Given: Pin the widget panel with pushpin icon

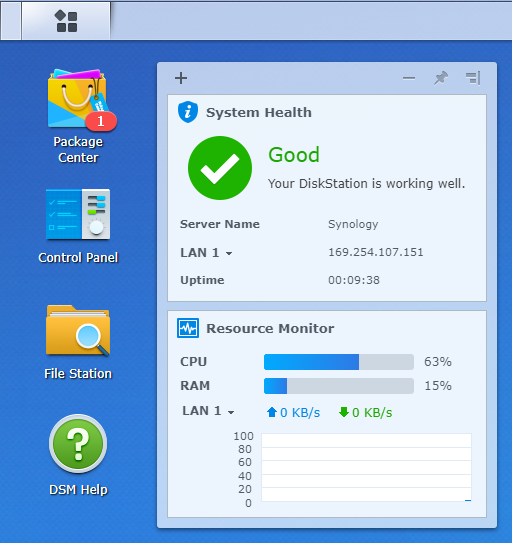Looking at the screenshot, I should (441, 78).
